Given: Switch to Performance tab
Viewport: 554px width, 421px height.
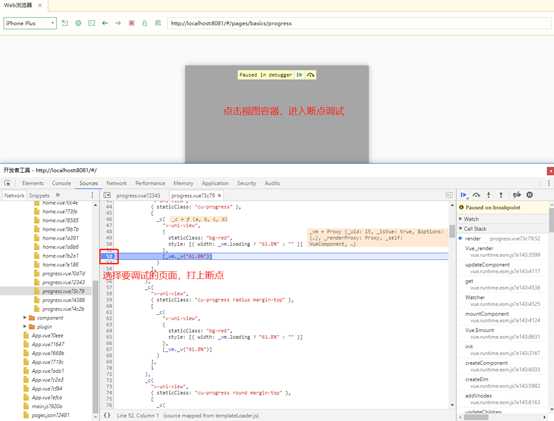Looking at the screenshot, I should click(x=150, y=183).
